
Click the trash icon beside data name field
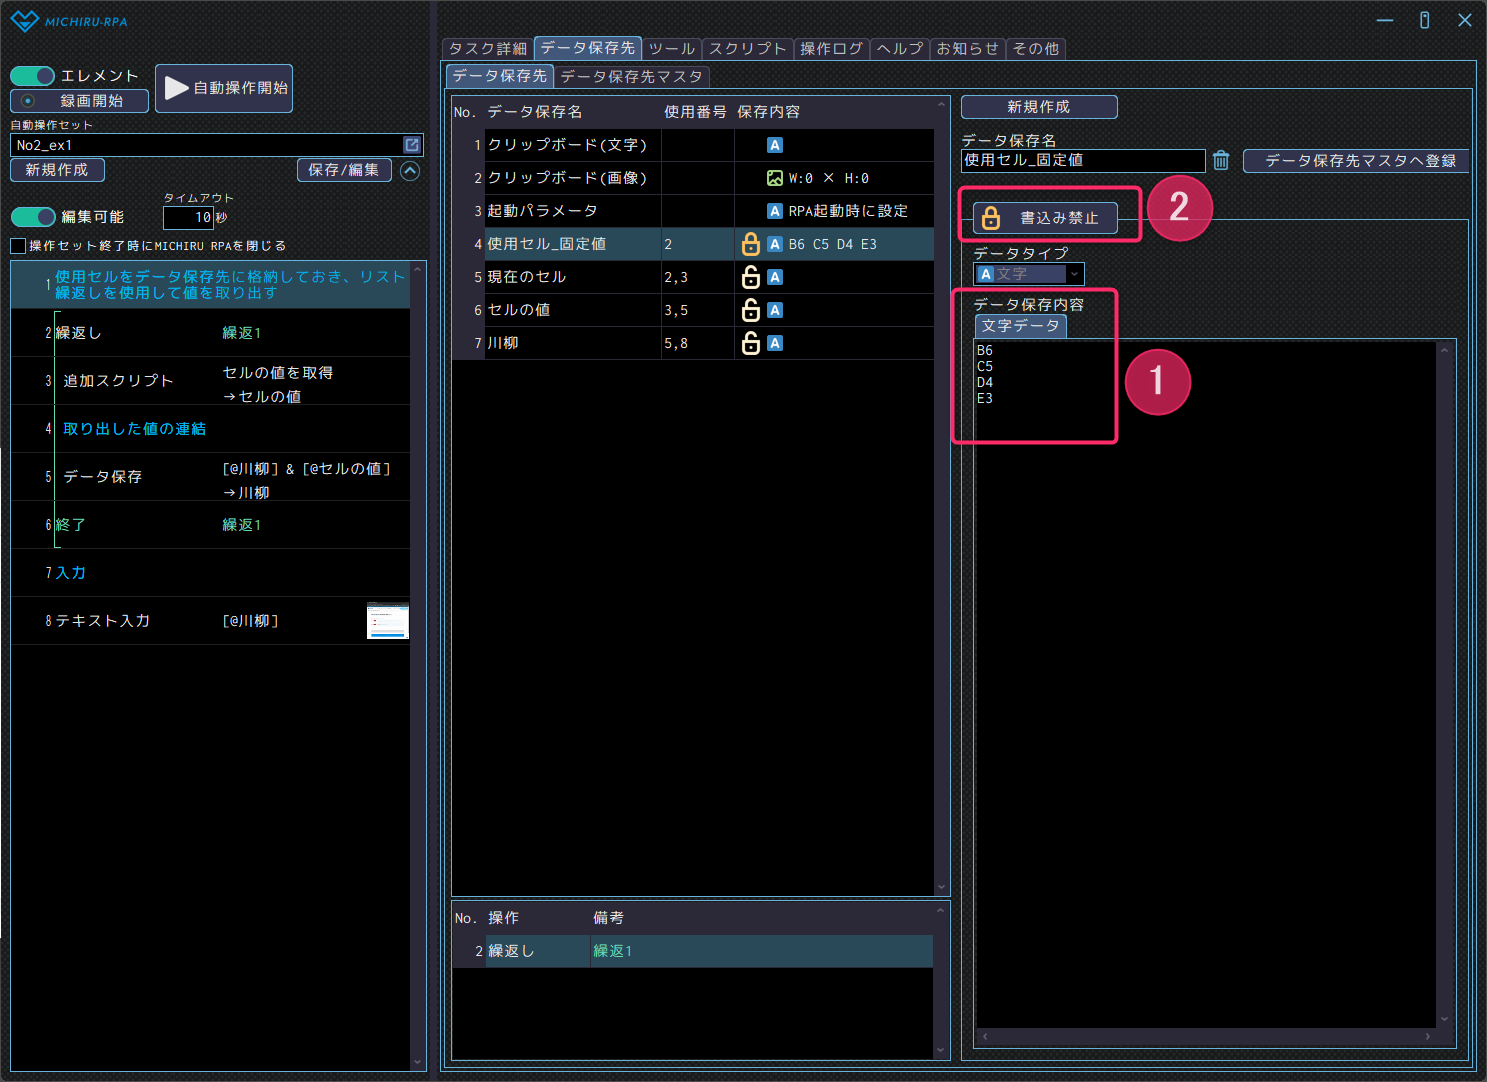(x=1221, y=160)
